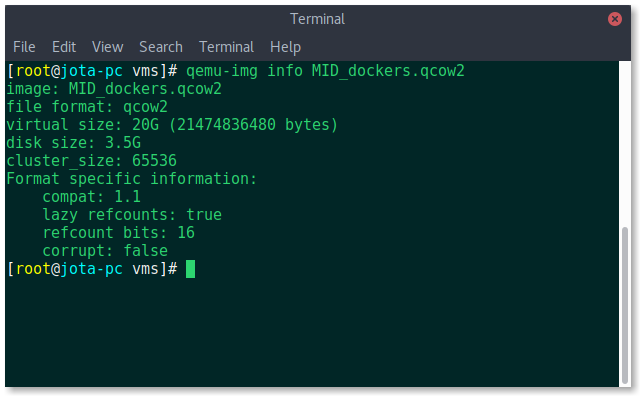Open the Search menu
Image resolution: width=640 pixels, height=396 pixels.
161,47
